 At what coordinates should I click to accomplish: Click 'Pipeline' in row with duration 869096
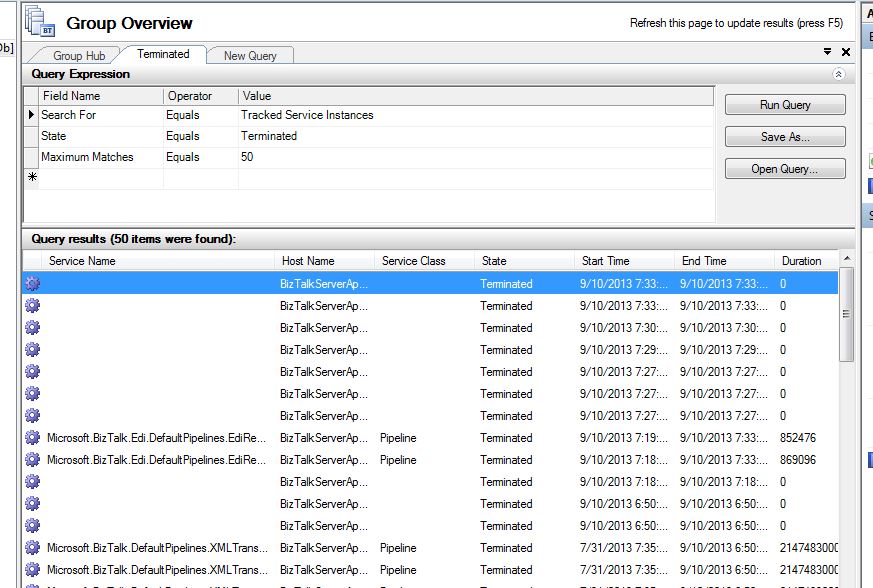(398, 459)
